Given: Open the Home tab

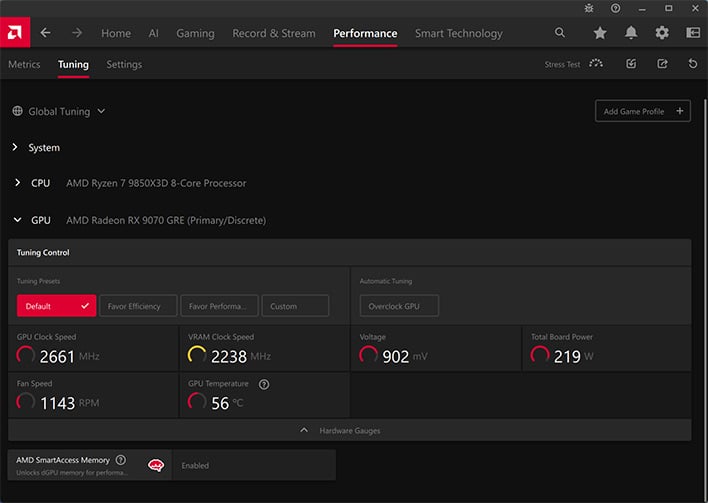Looking at the screenshot, I should coord(116,33).
